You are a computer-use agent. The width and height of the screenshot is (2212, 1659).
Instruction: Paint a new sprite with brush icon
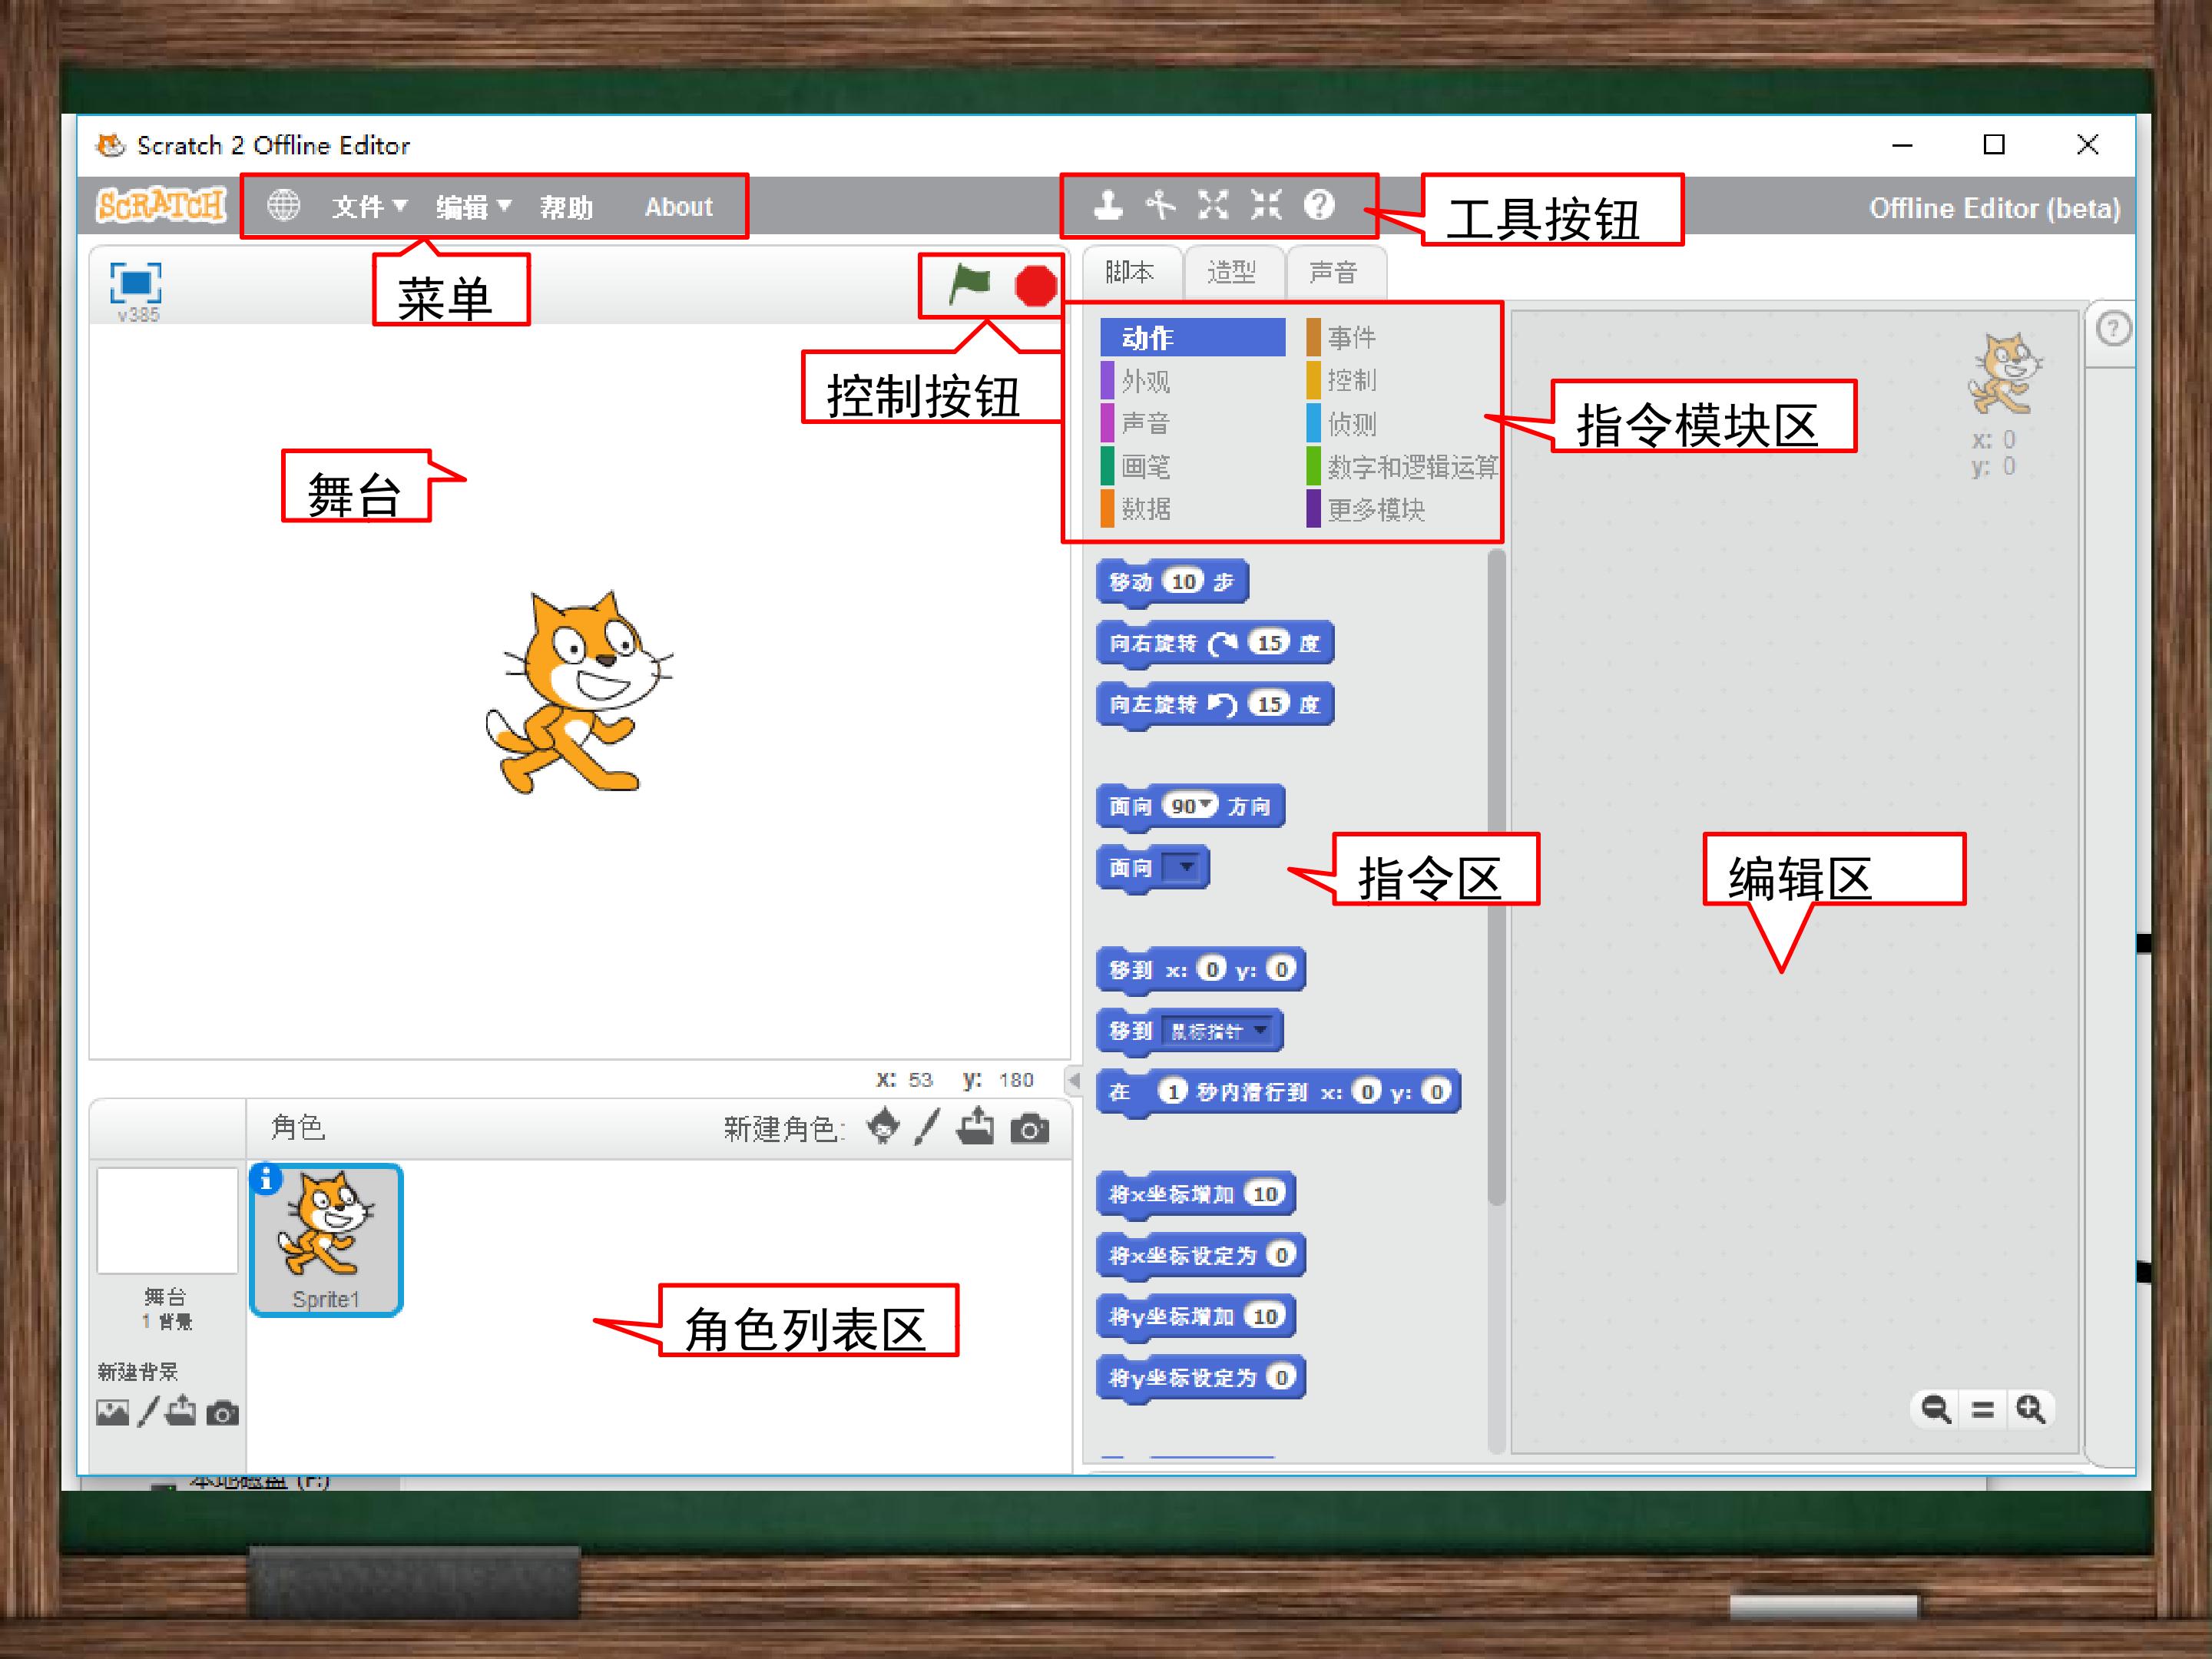pos(928,1127)
